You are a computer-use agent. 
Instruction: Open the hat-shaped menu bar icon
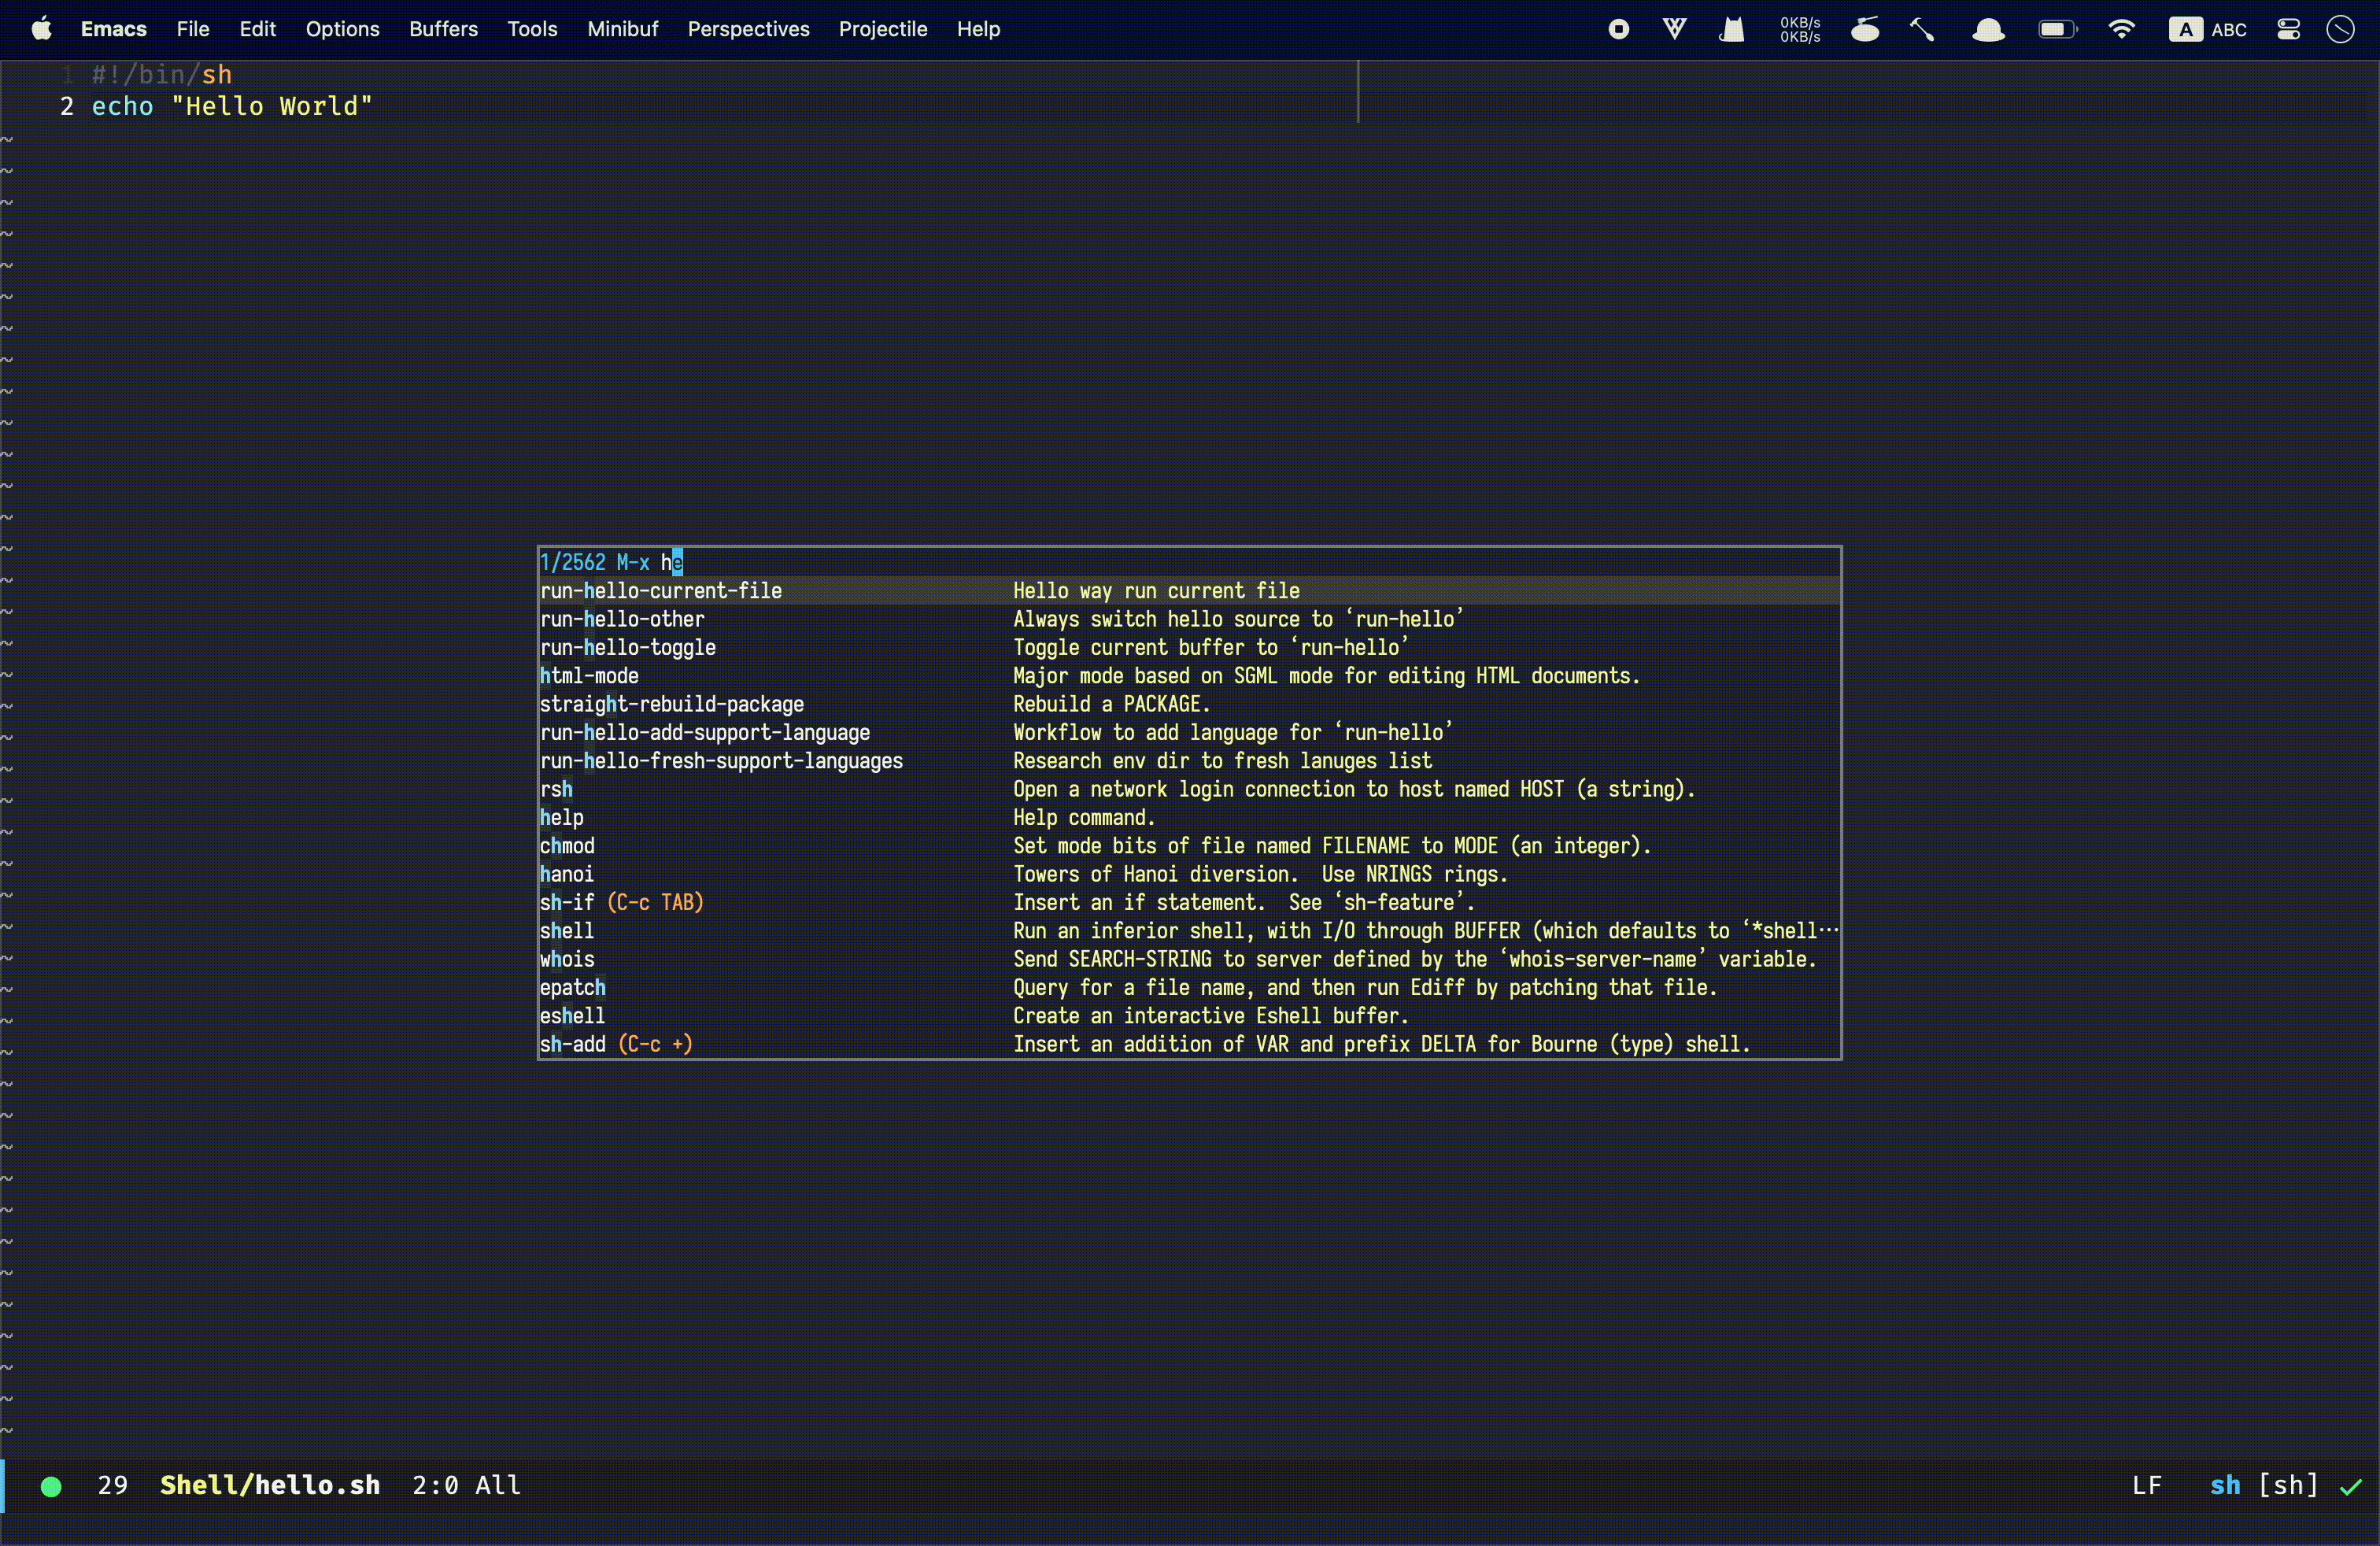click(x=1988, y=30)
